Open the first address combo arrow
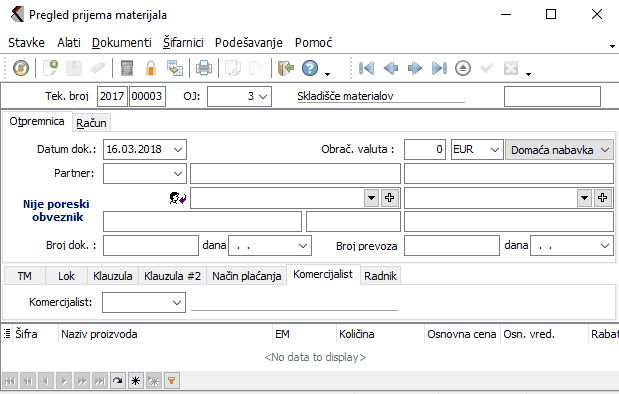619x394 pixels. pos(371,197)
